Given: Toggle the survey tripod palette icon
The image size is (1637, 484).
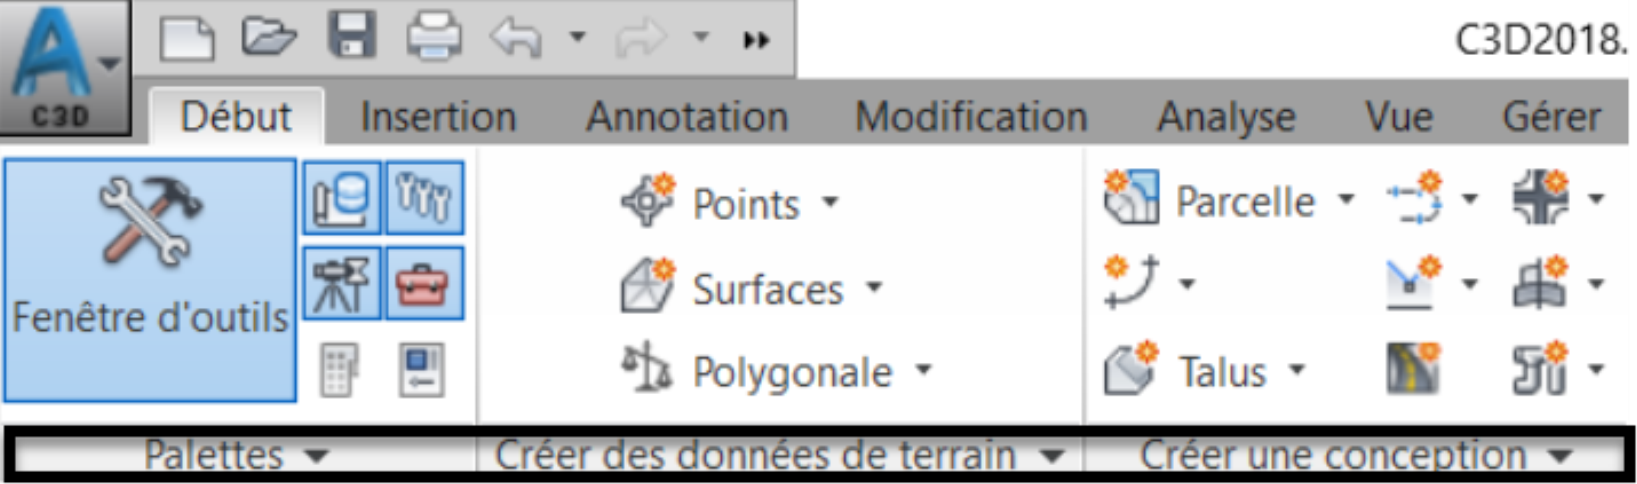Looking at the screenshot, I should pyautogui.click(x=341, y=284).
